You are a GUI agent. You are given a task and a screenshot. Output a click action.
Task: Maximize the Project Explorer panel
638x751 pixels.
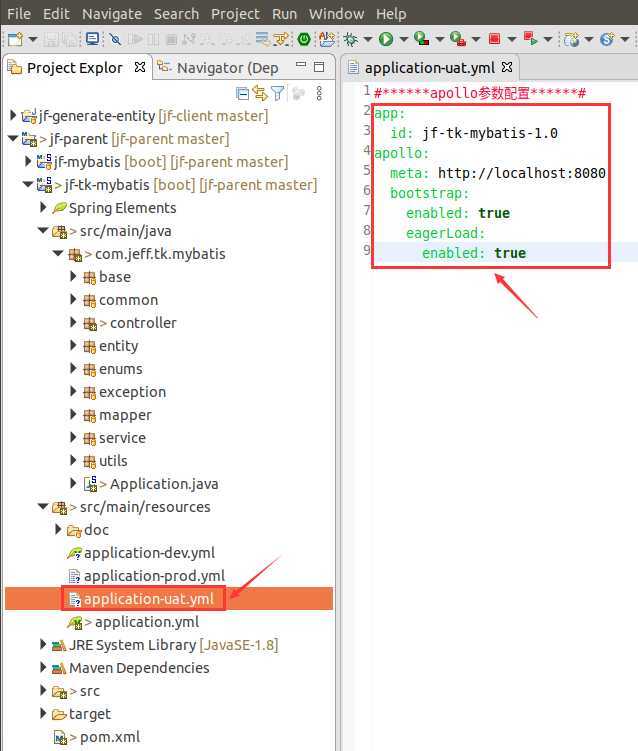click(319, 67)
